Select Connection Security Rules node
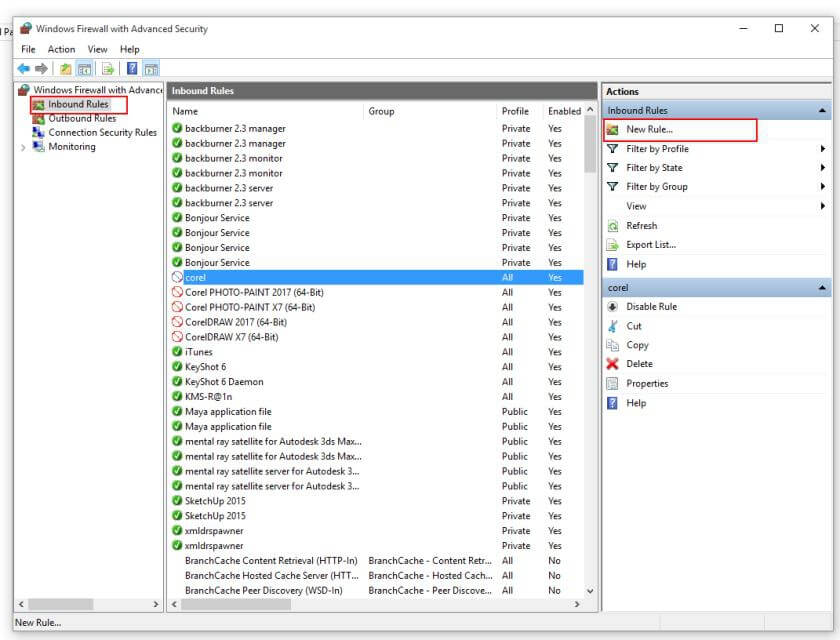 click(102, 132)
